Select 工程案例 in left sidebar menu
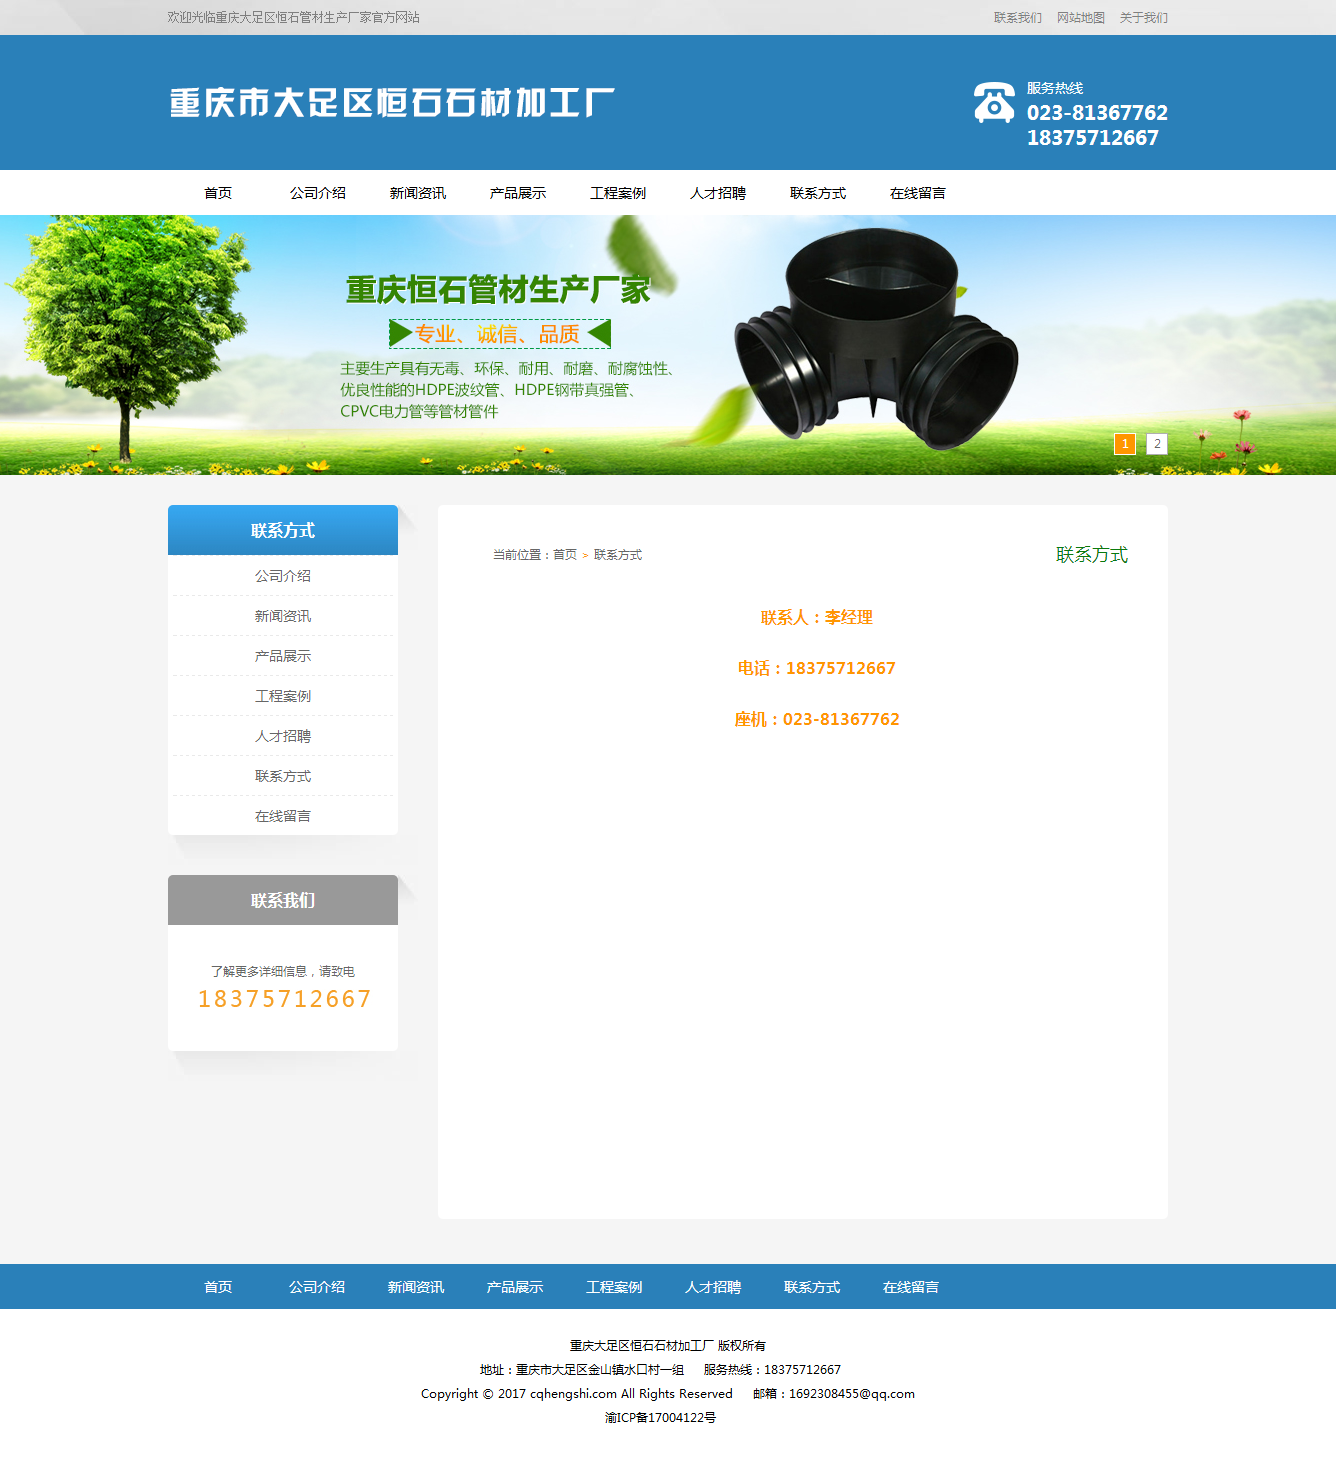The width and height of the screenshot is (1336, 1480). 283,696
